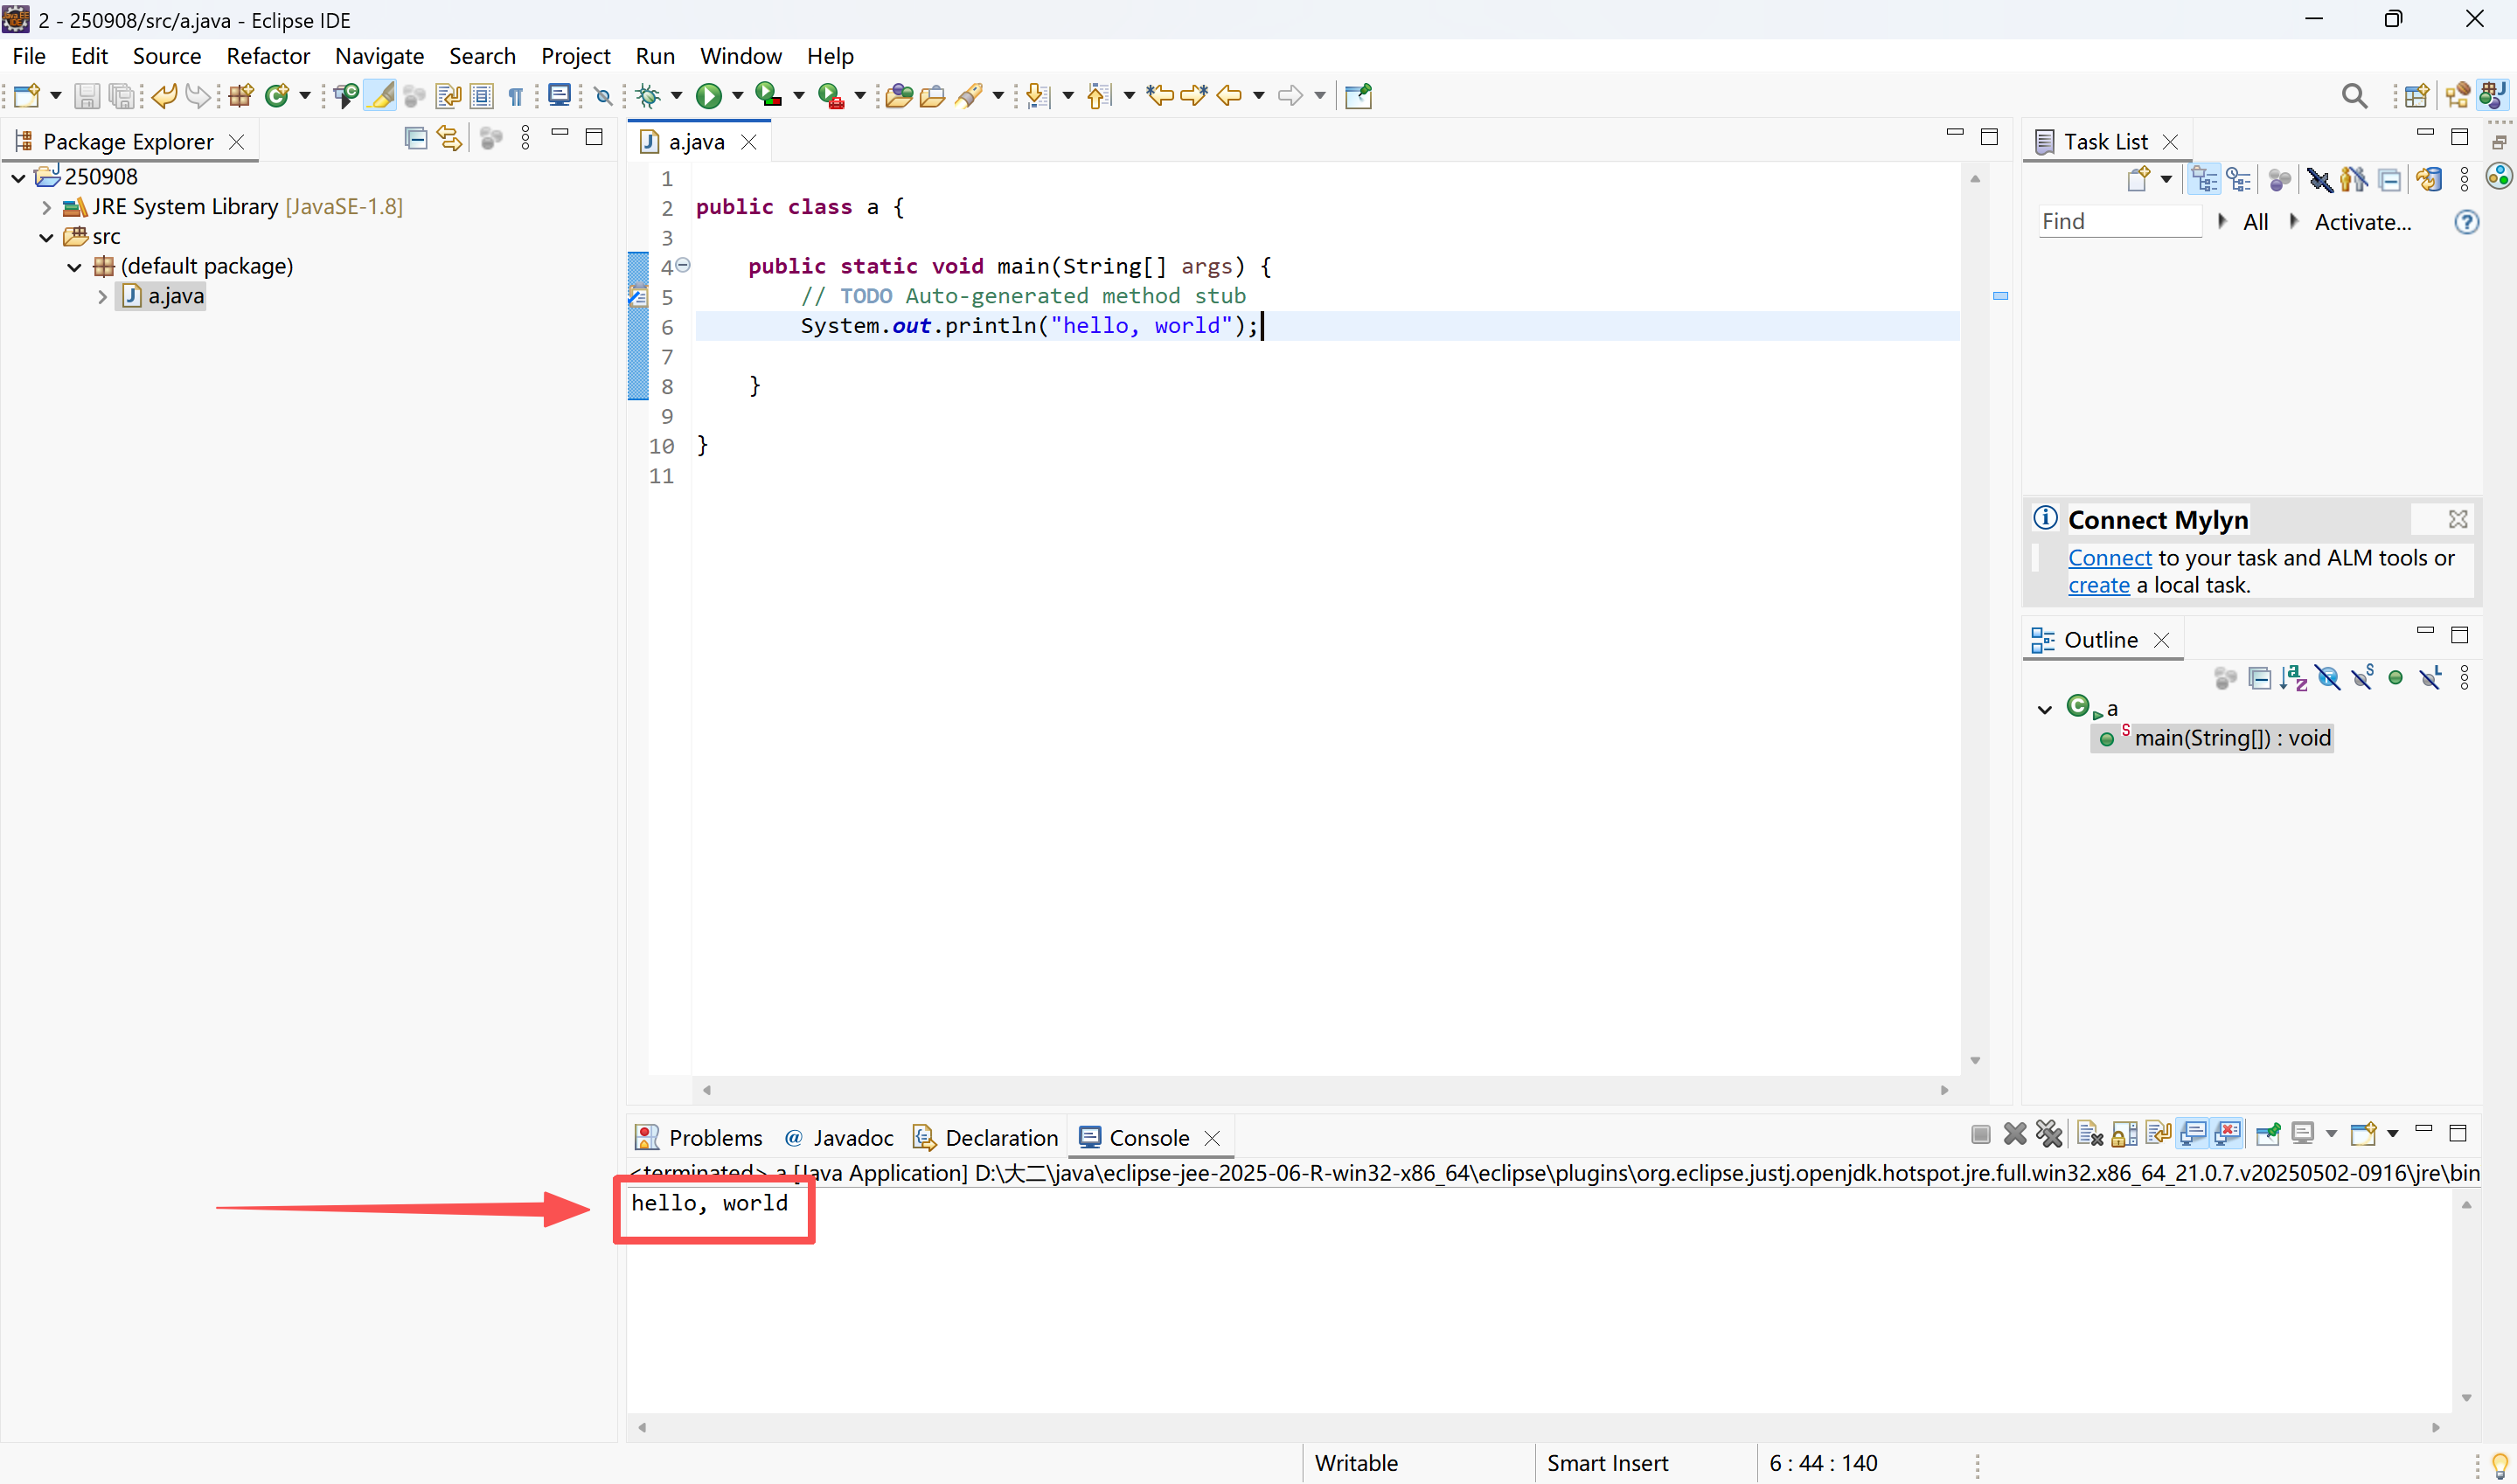The height and width of the screenshot is (1484, 2517).
Task: Toggle Hide Fields in Outline toolbar
Action: click(2328, 679)
